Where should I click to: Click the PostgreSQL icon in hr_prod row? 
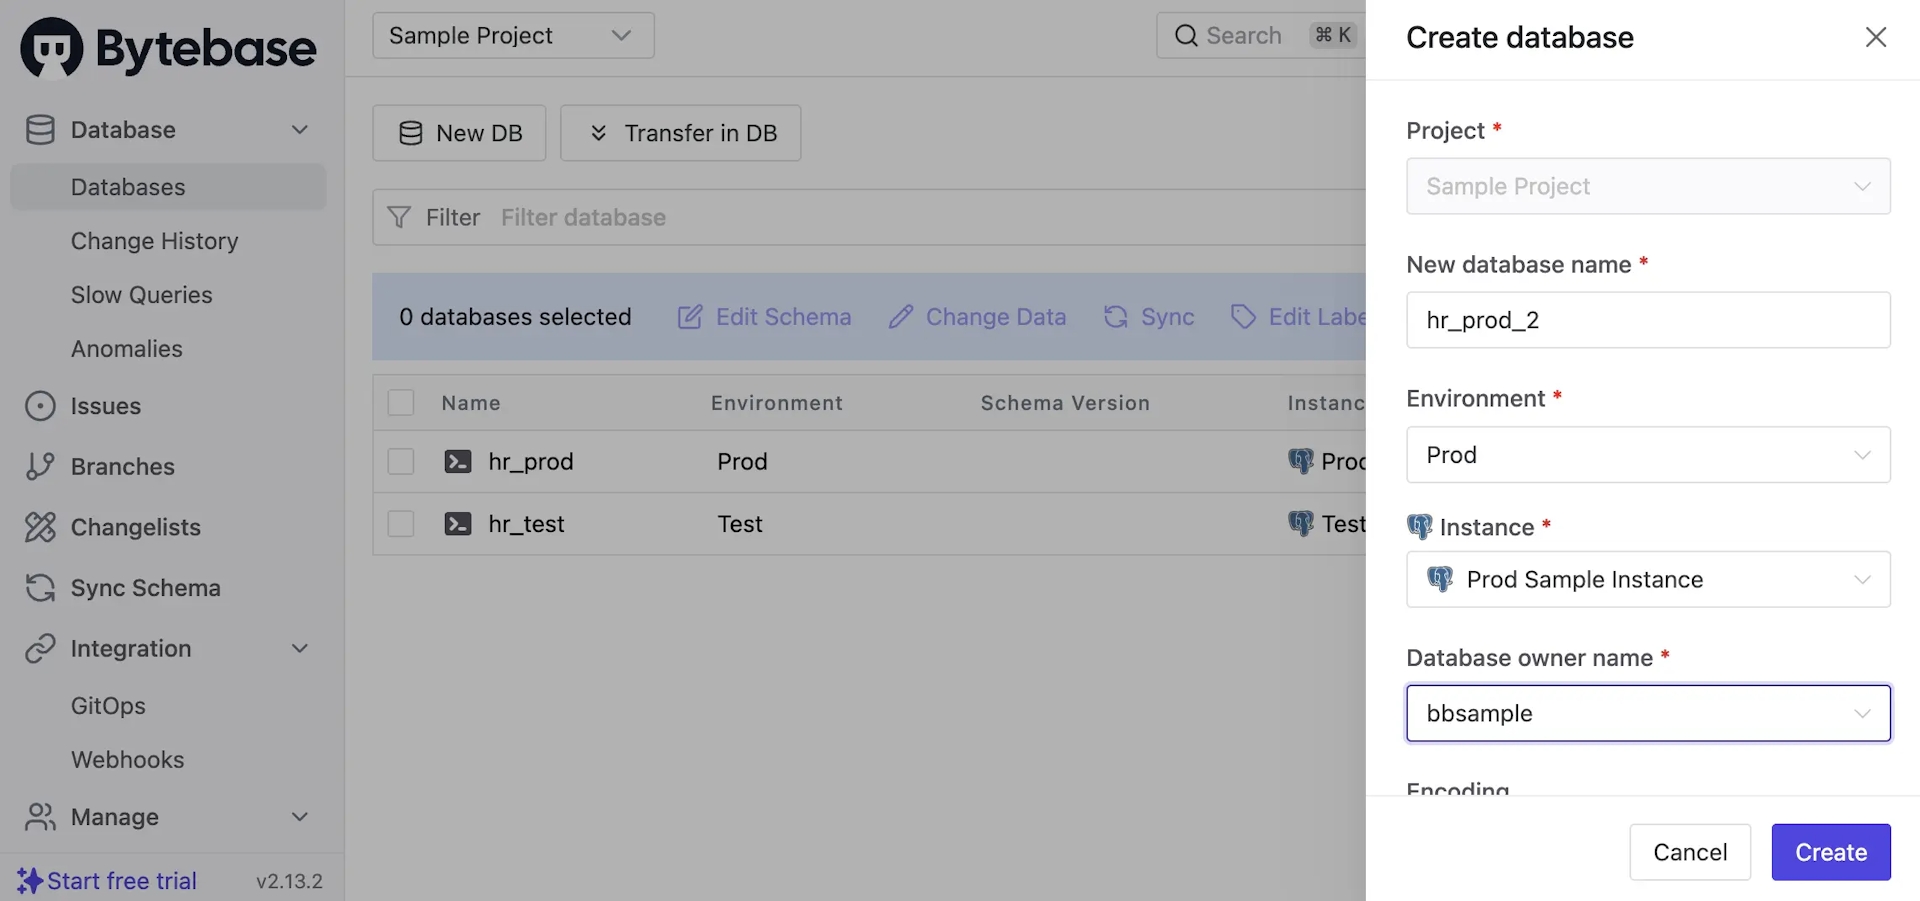(x=1300, y=461)
